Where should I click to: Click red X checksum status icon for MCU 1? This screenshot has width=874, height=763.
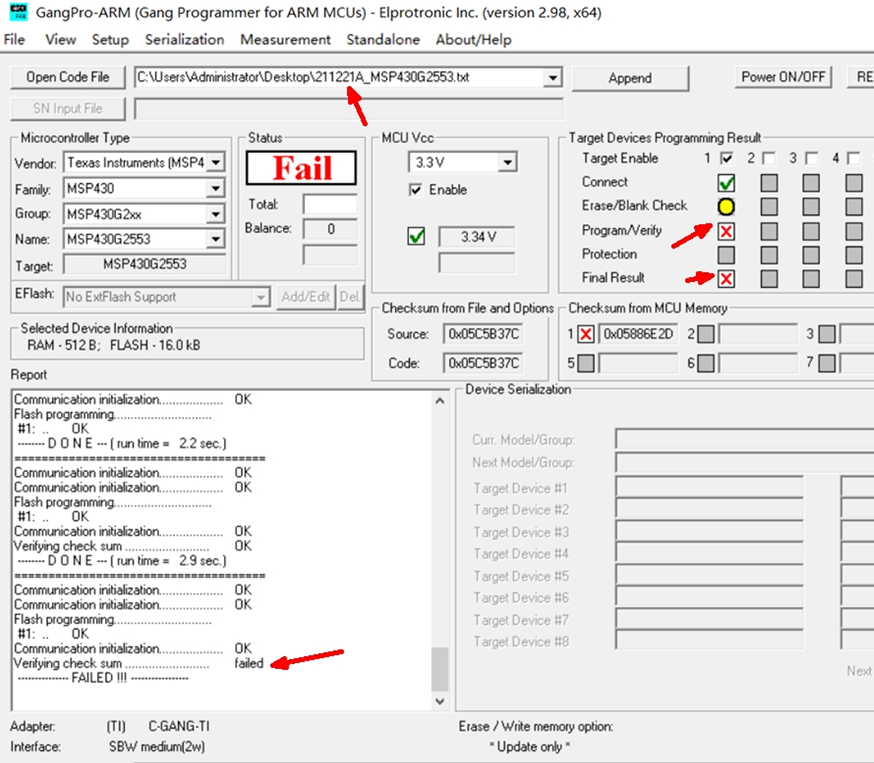[585, 334]
